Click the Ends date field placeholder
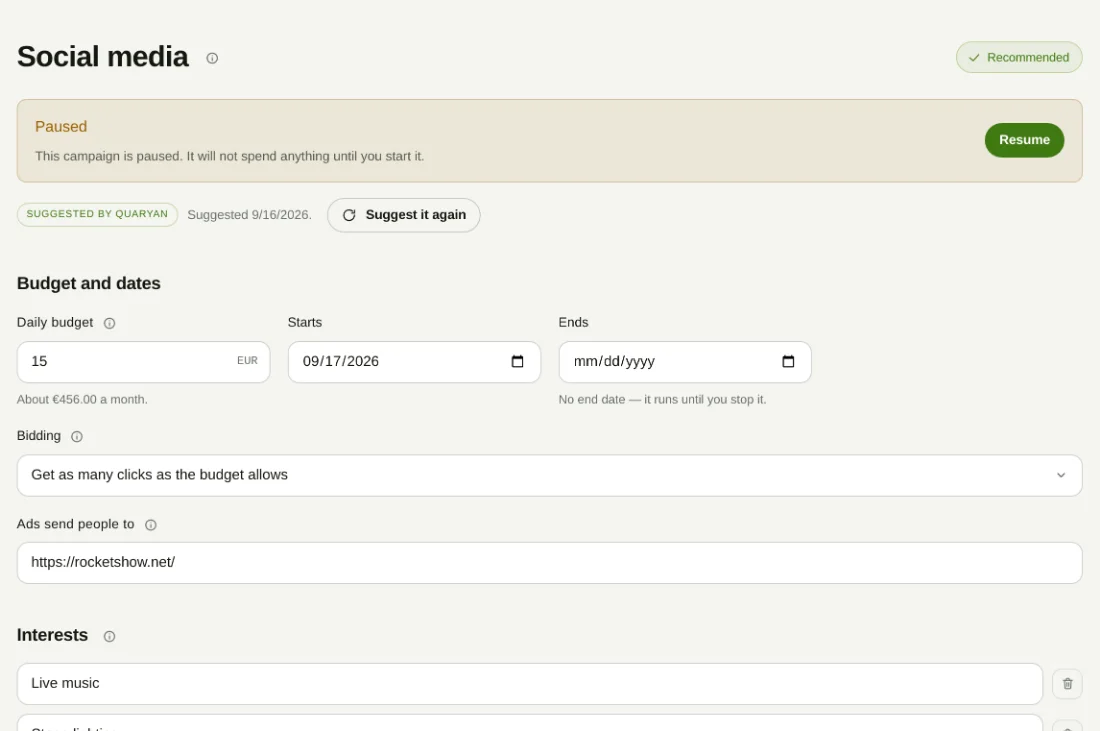This screenshot has height=731, width=1100. (614, 361)
